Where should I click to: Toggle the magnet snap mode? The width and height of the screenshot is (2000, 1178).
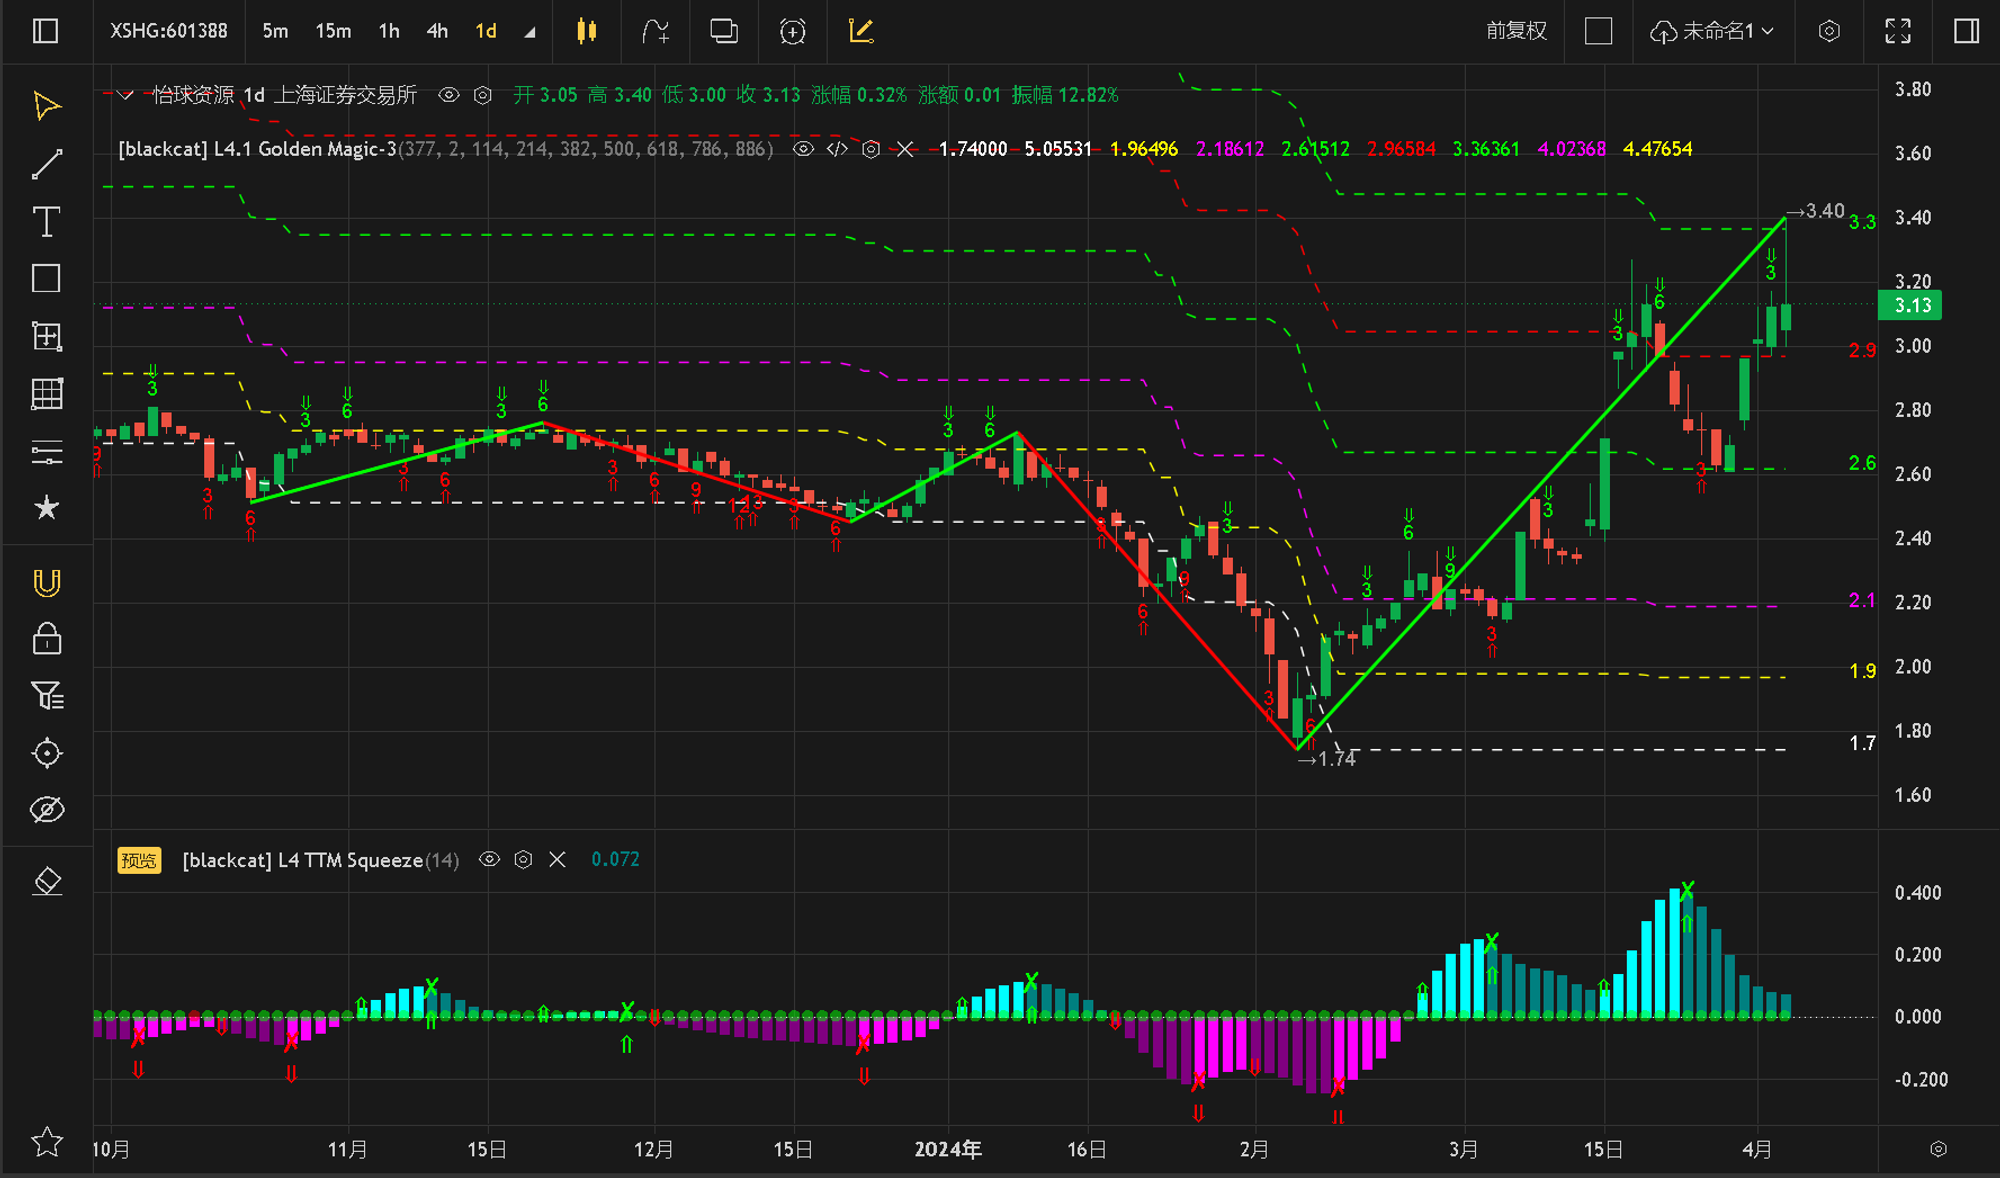(47, 583)
